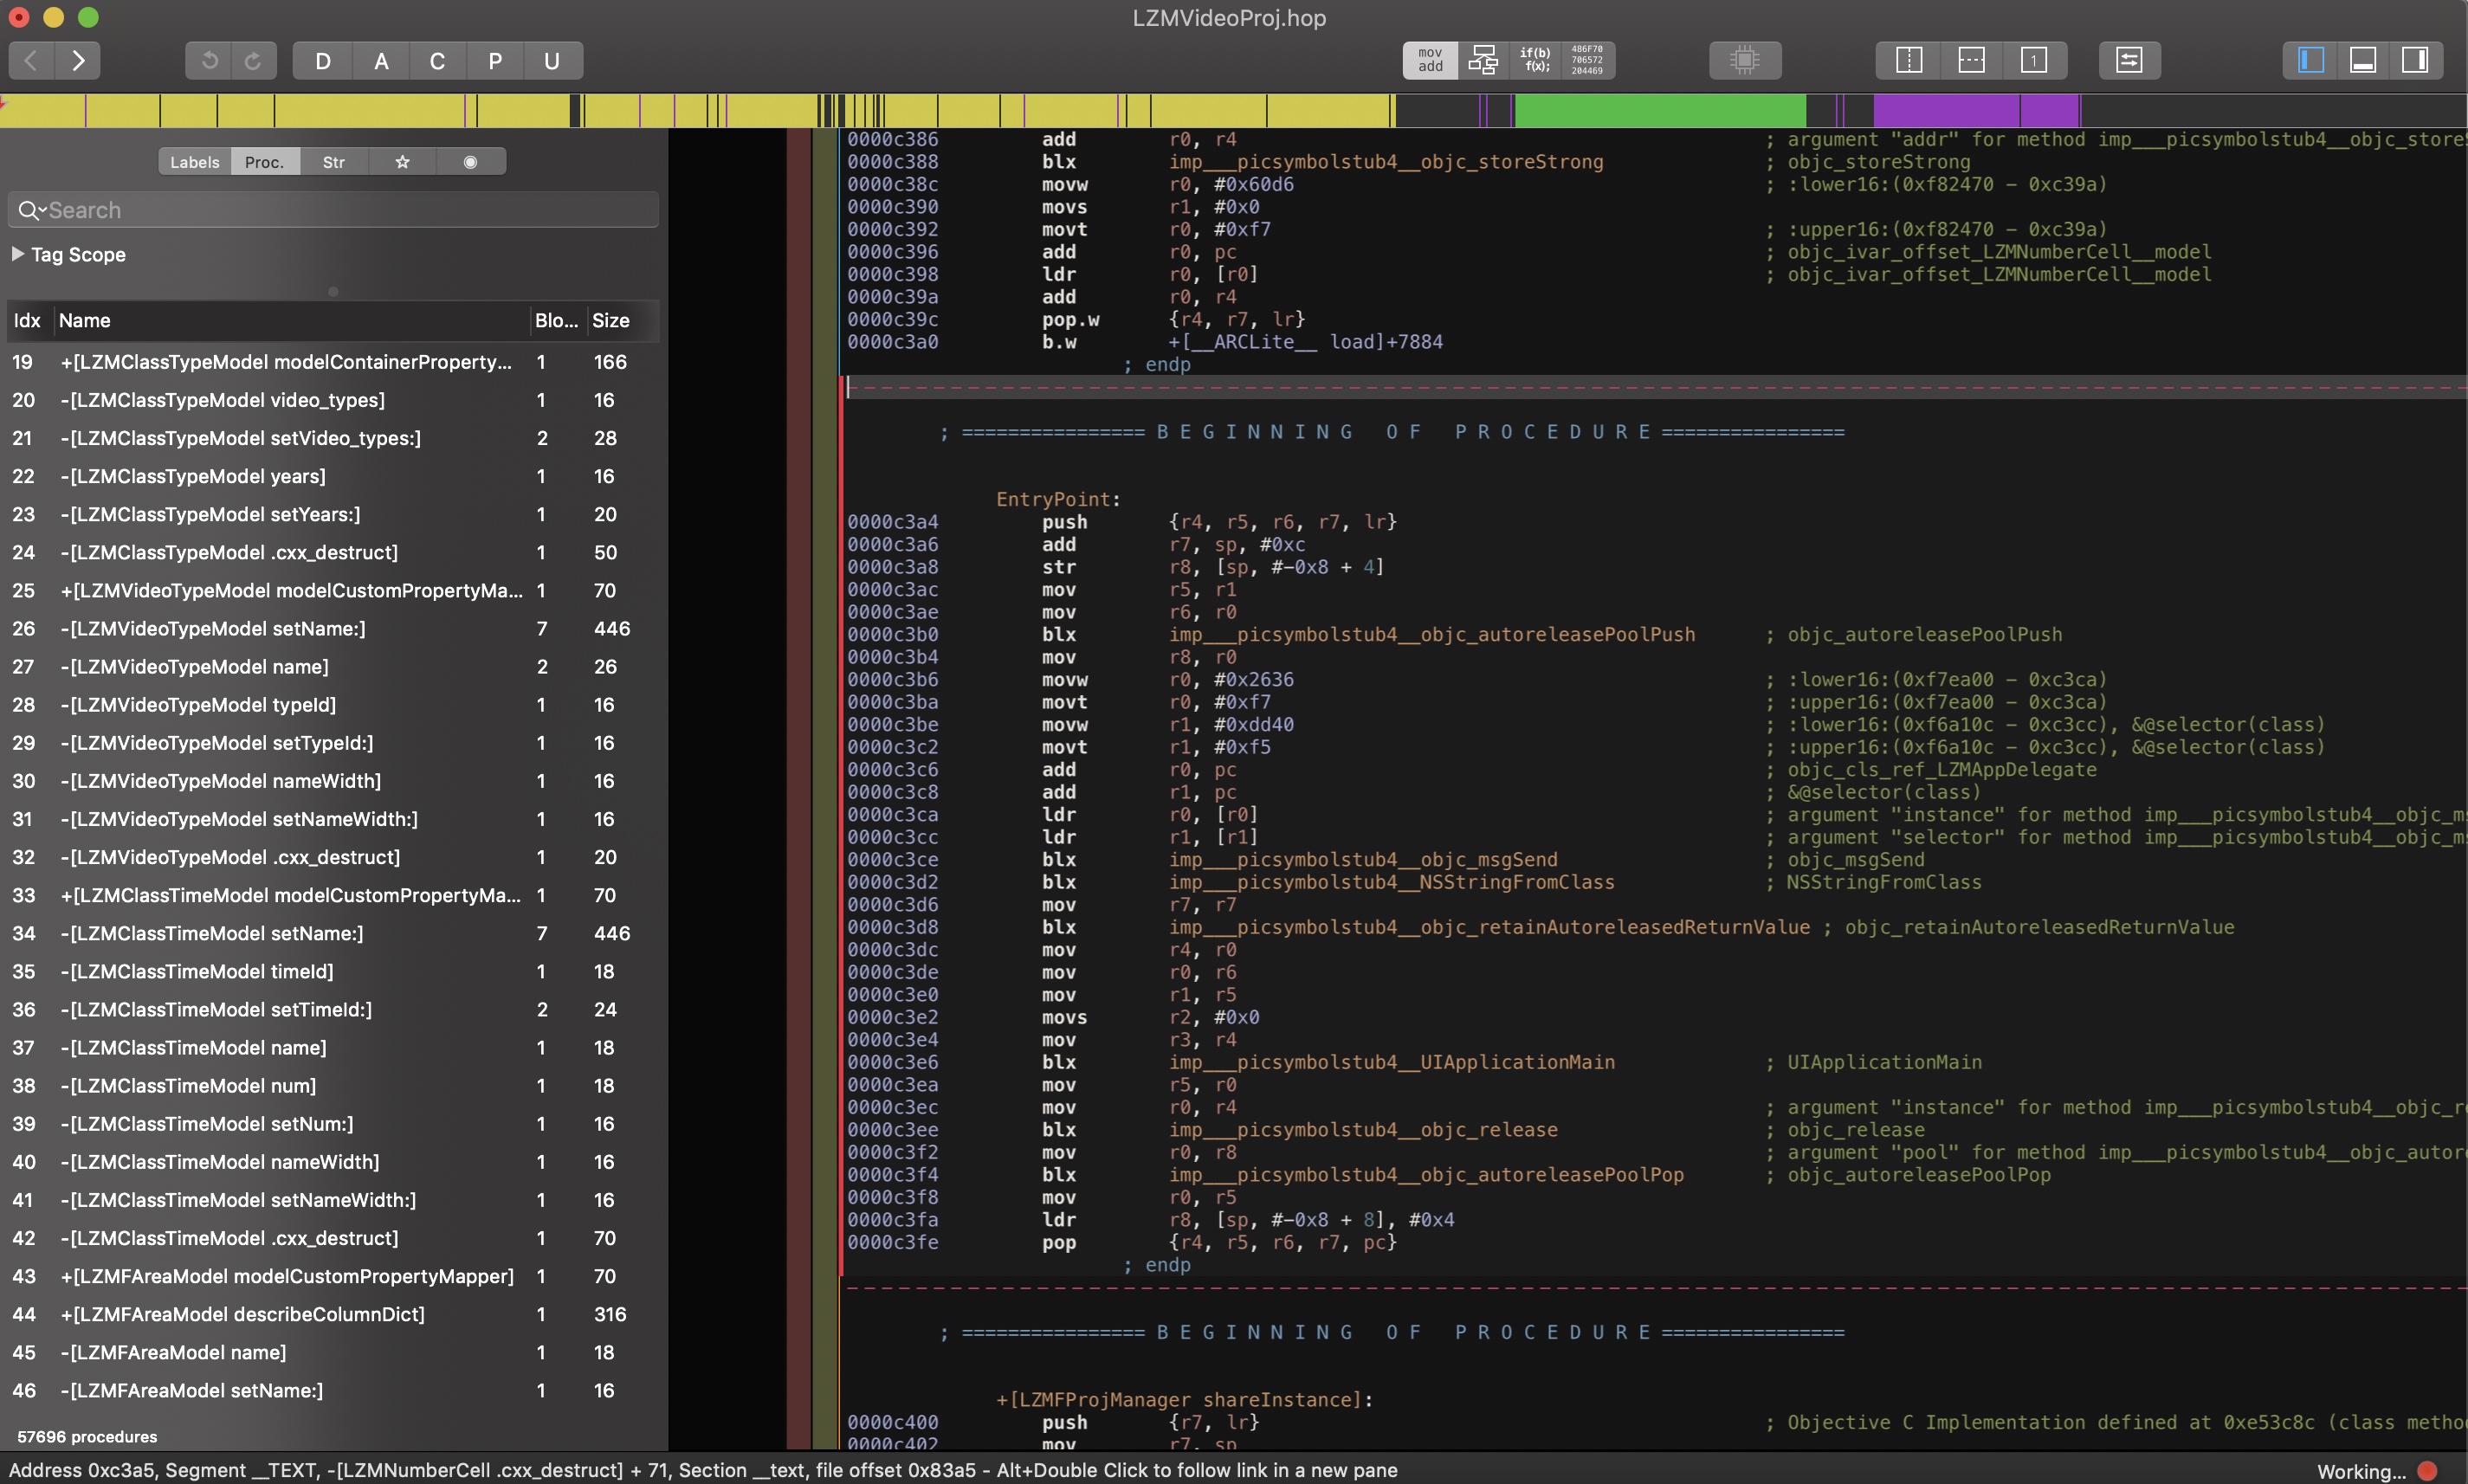2468x1484 pixels.
Task: Split the view horizontally
Action: point(1971,60)
